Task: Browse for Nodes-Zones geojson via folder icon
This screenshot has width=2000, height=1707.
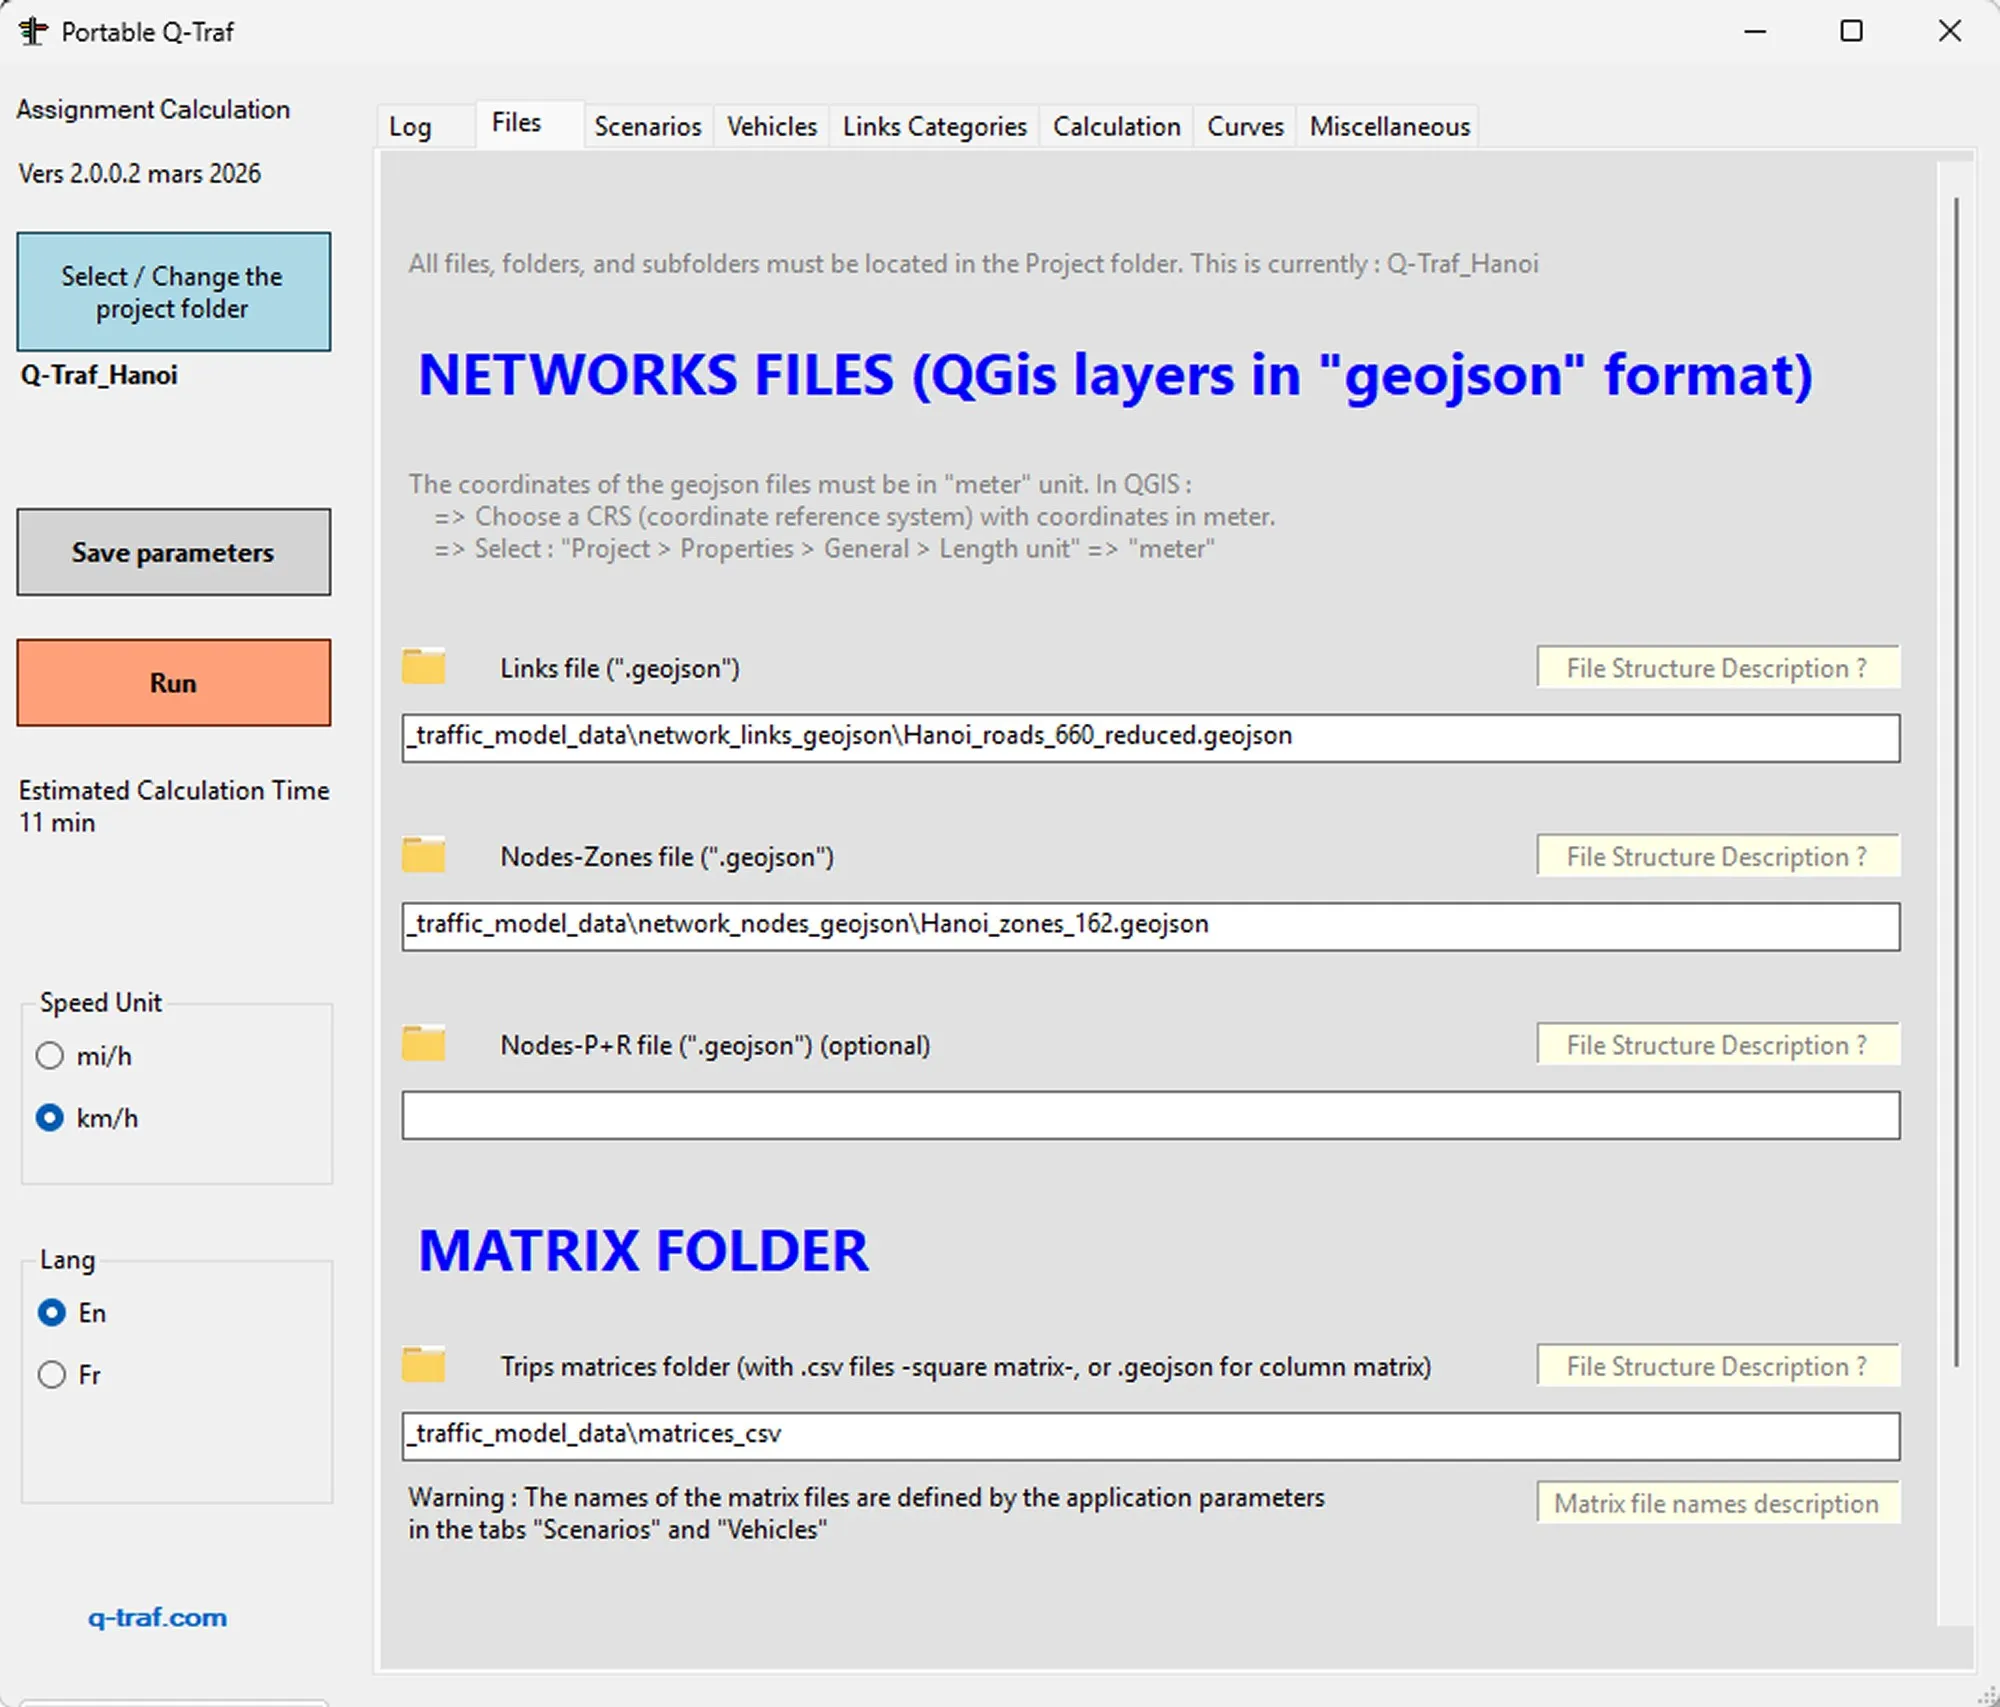Action: (x=423, y=855)
